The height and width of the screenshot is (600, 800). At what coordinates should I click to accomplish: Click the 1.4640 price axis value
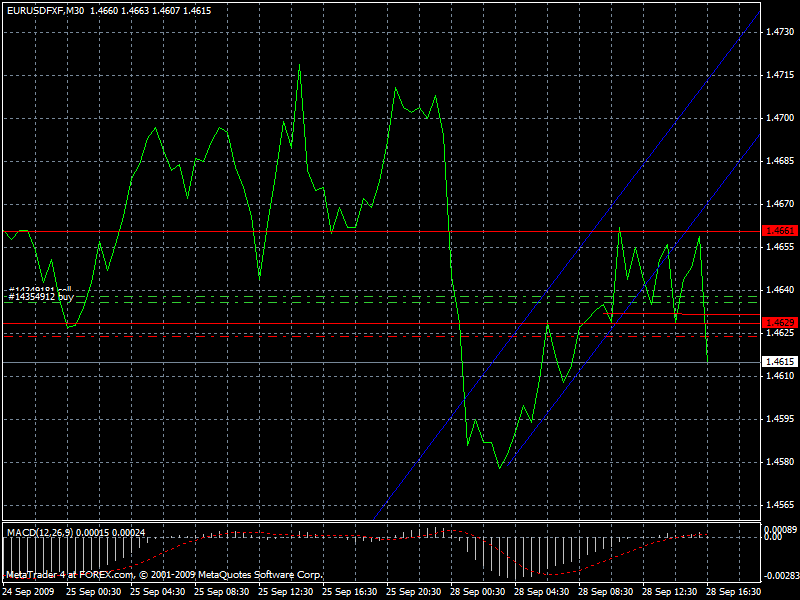[780, 290]
